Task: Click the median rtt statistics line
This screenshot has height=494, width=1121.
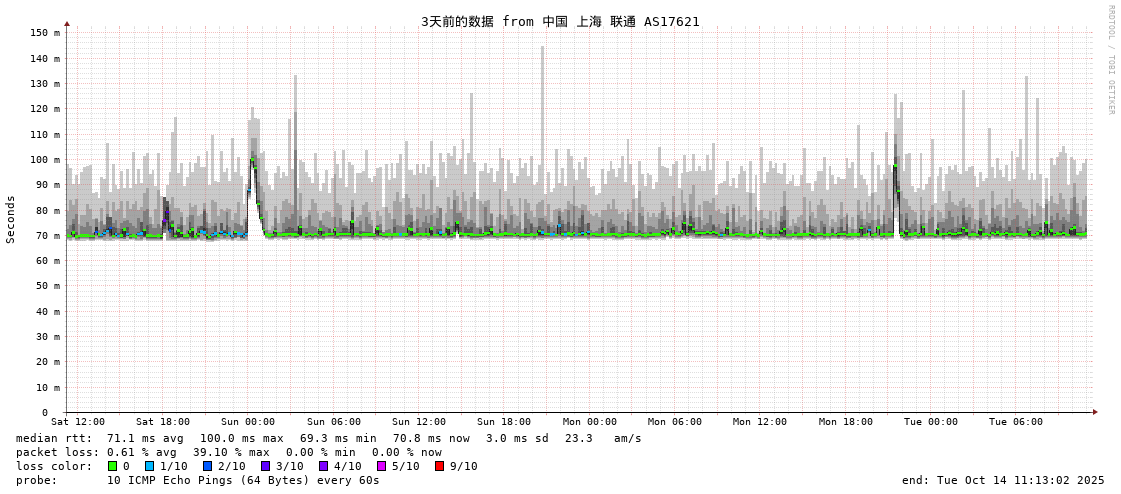Action: click(328, 438)
